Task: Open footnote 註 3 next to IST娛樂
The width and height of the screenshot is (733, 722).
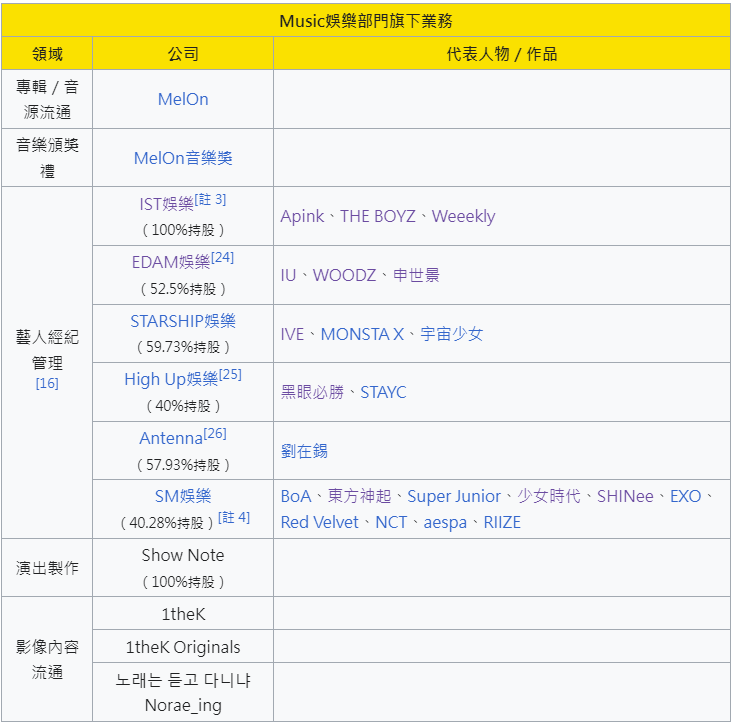Action: (x=210, y=200)
